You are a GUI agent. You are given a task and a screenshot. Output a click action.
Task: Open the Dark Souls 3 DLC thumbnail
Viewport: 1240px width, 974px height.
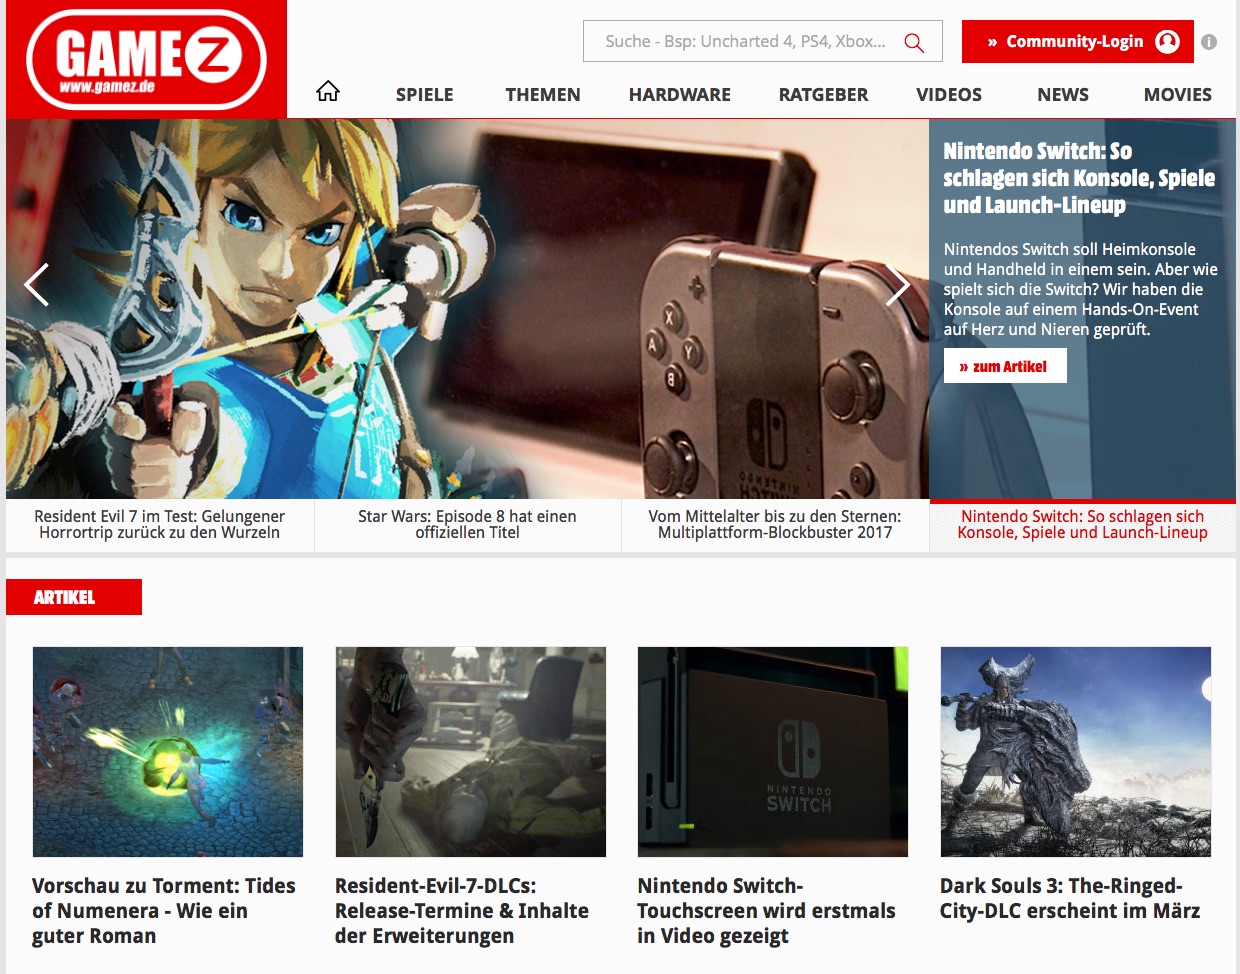point(1076,752)
